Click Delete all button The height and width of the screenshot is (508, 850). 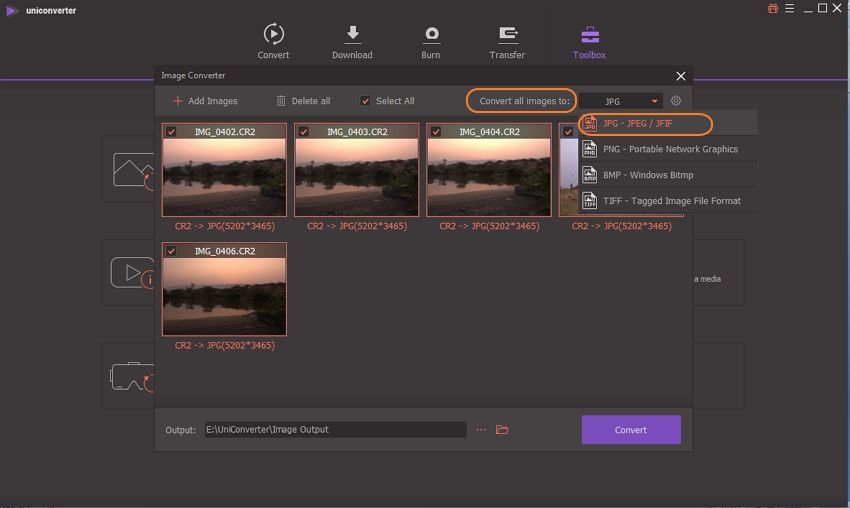(x=303, y=101)
